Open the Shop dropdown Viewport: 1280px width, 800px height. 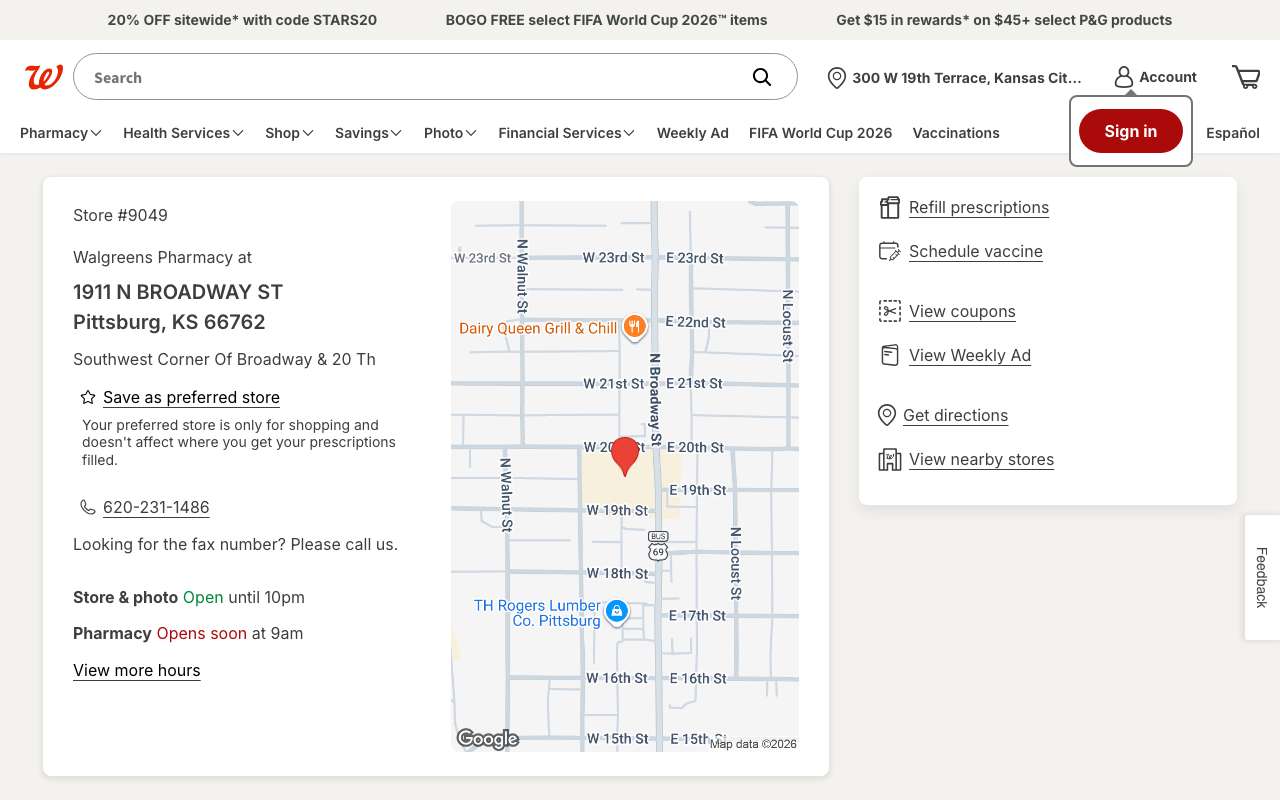290,133
